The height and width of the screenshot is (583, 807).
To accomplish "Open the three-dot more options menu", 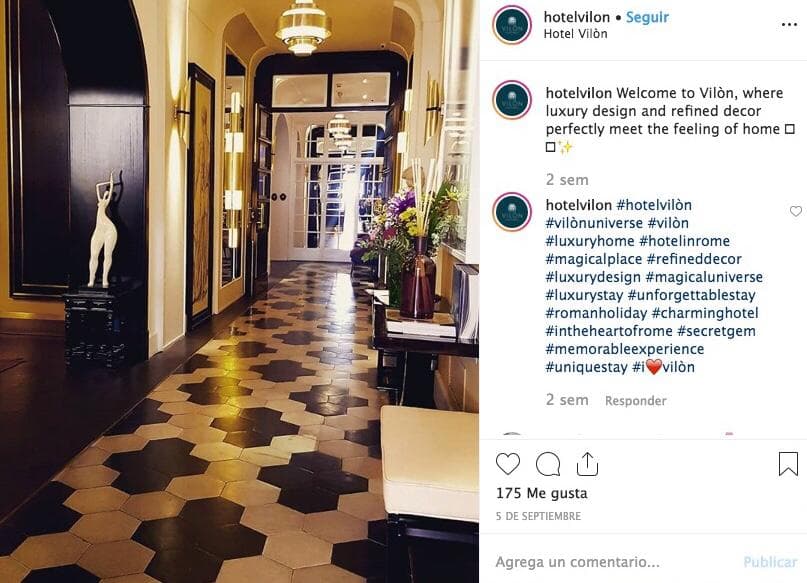I will pos(789,24).
